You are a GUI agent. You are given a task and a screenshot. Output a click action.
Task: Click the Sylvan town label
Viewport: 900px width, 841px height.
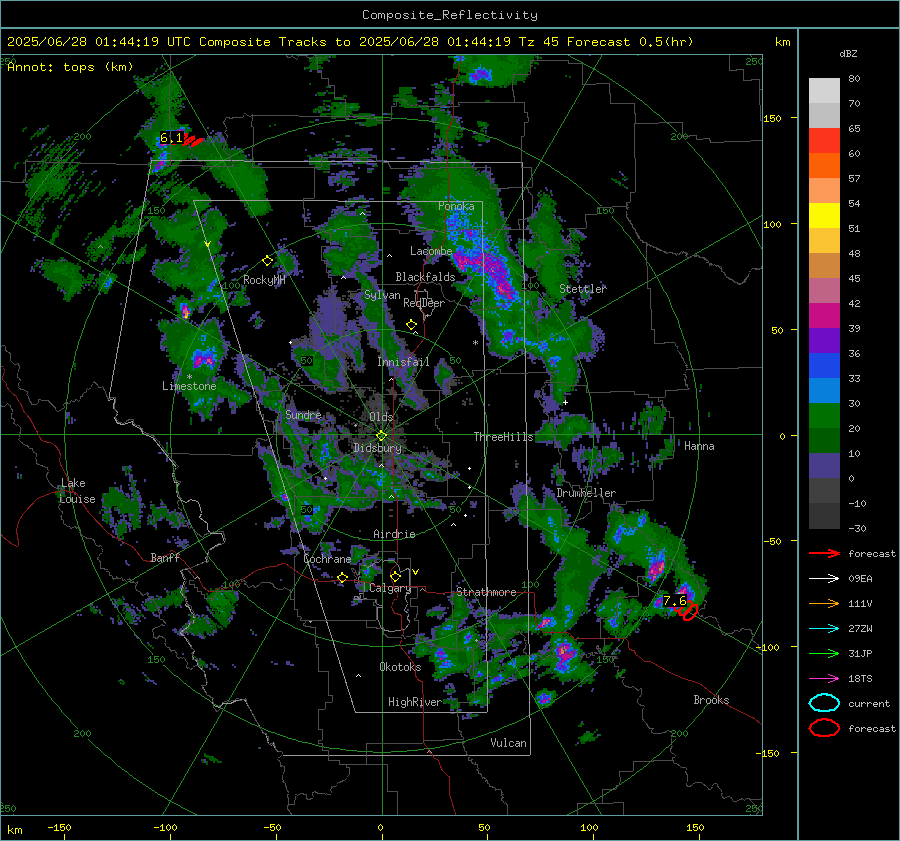382,295
